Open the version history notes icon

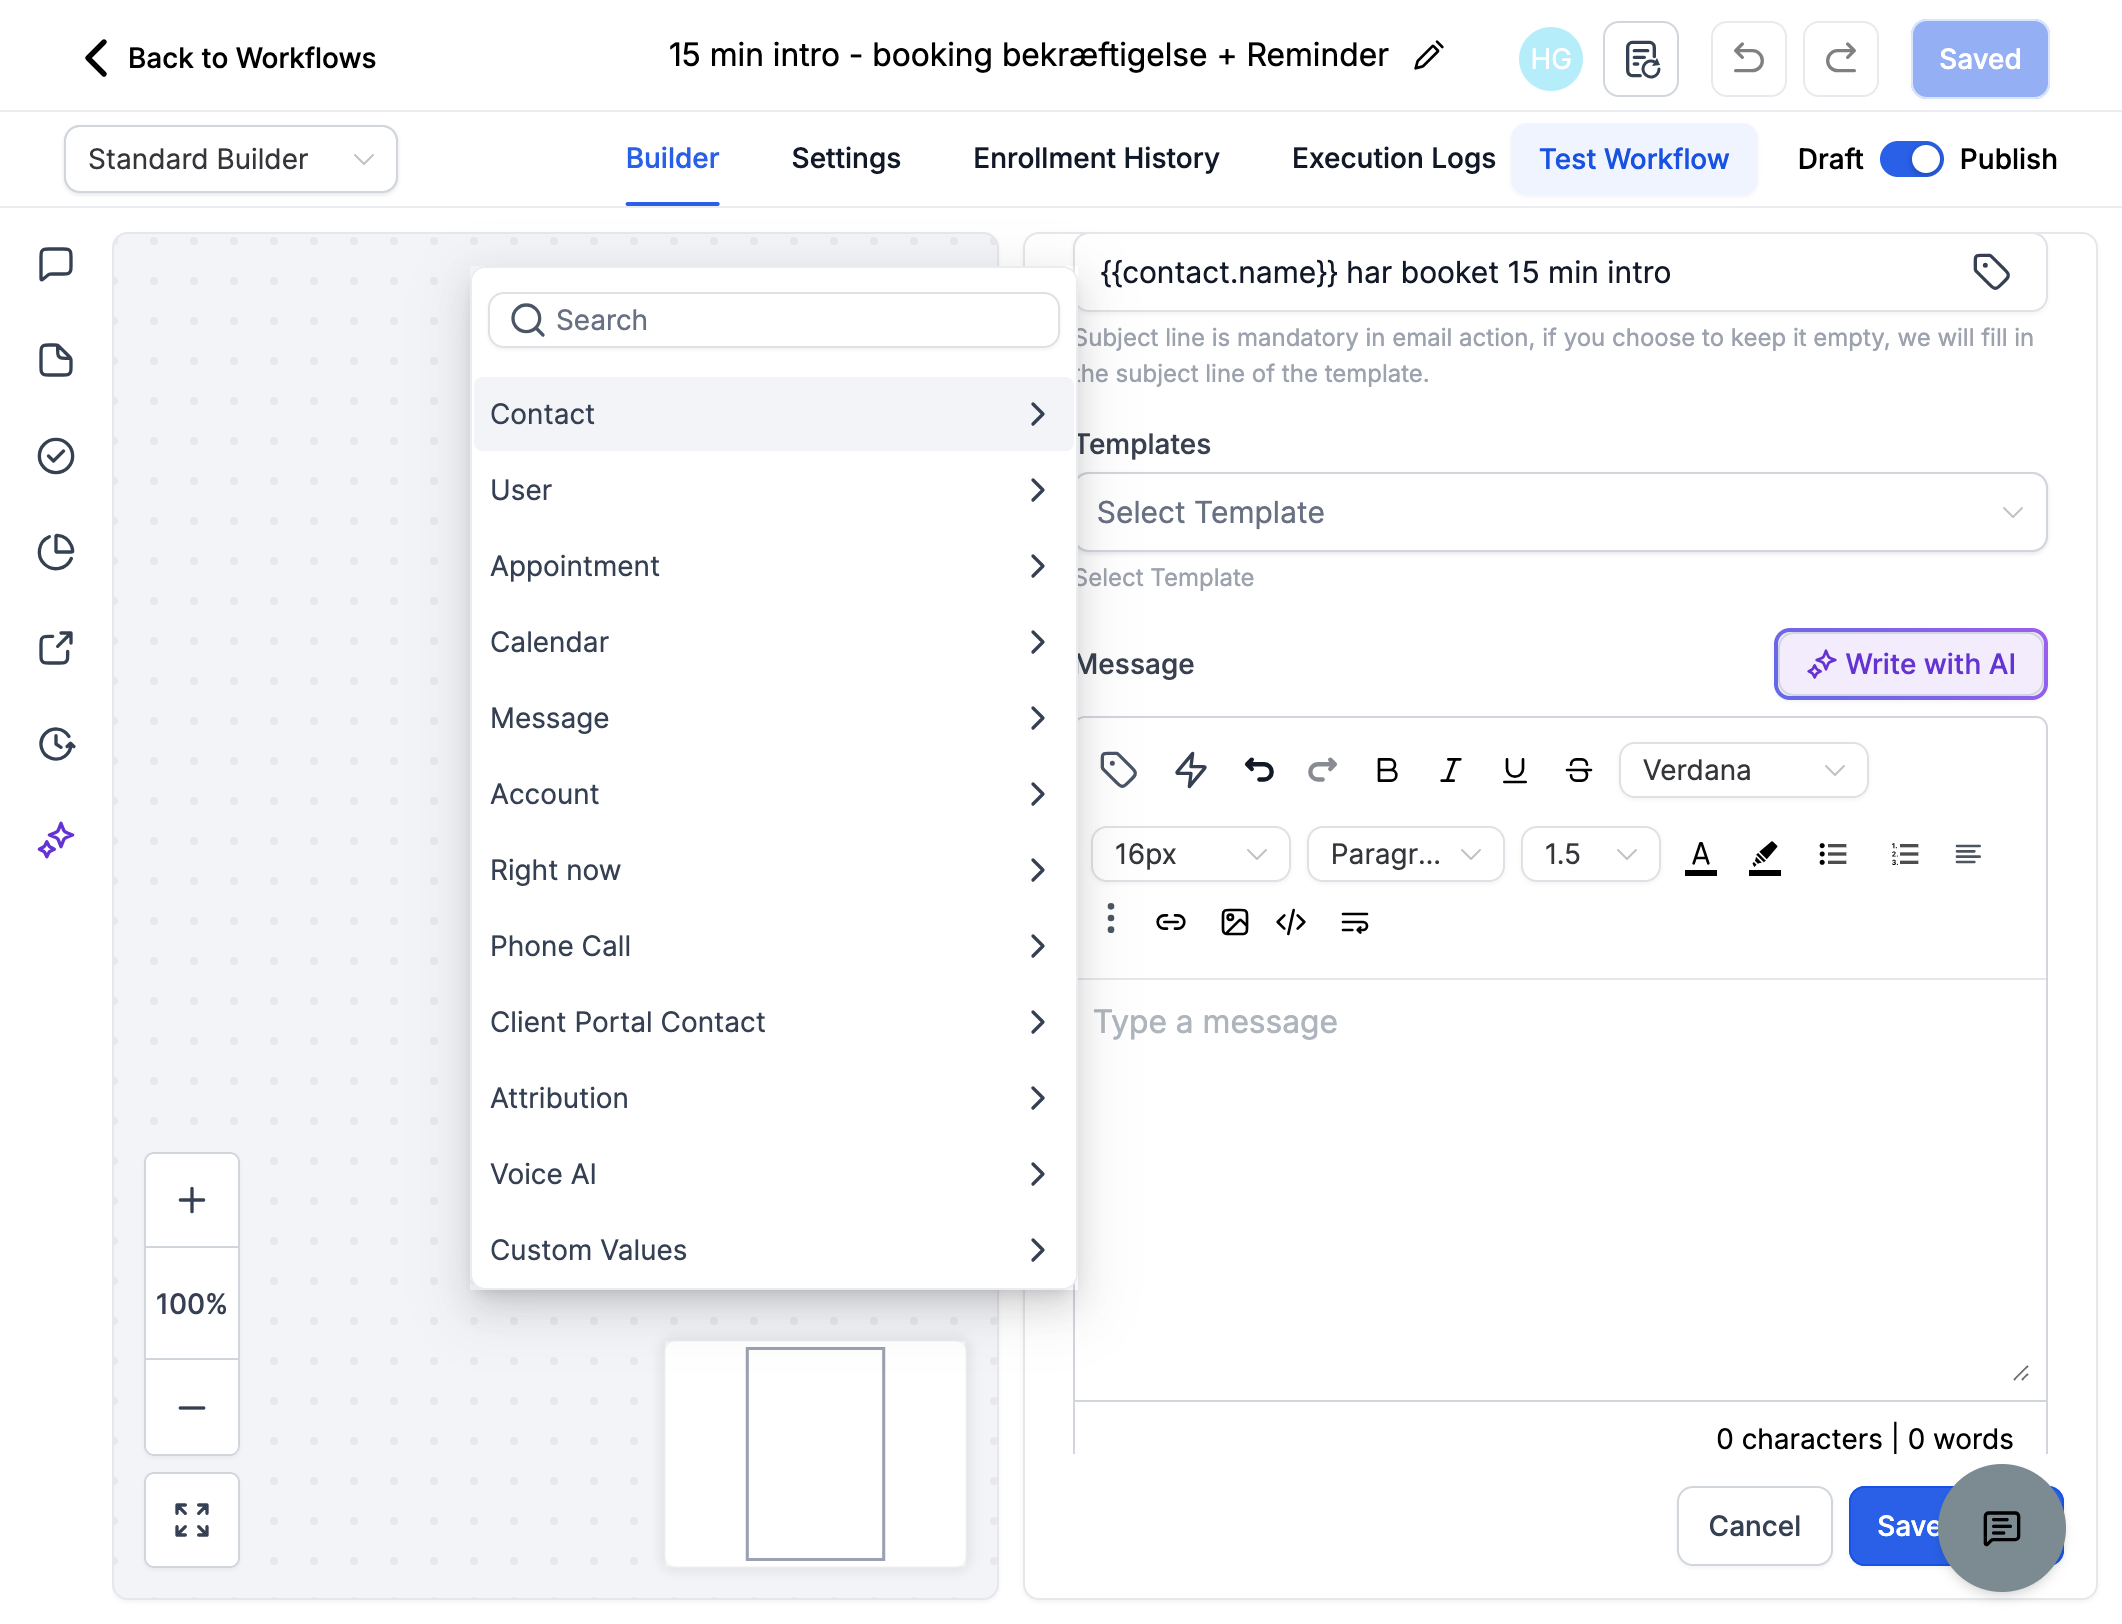point(1641,59)
